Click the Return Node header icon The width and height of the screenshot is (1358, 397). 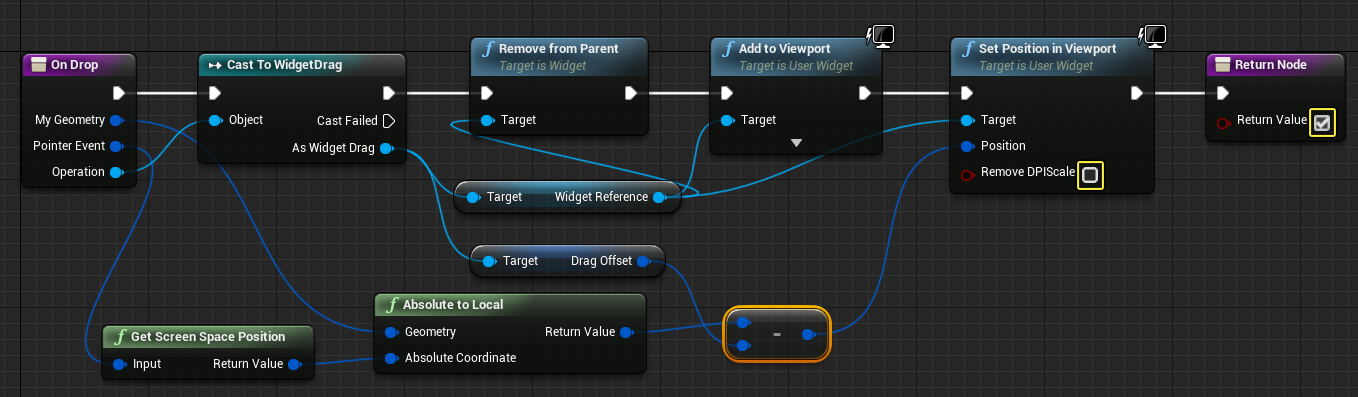(x=1223, y=65)
